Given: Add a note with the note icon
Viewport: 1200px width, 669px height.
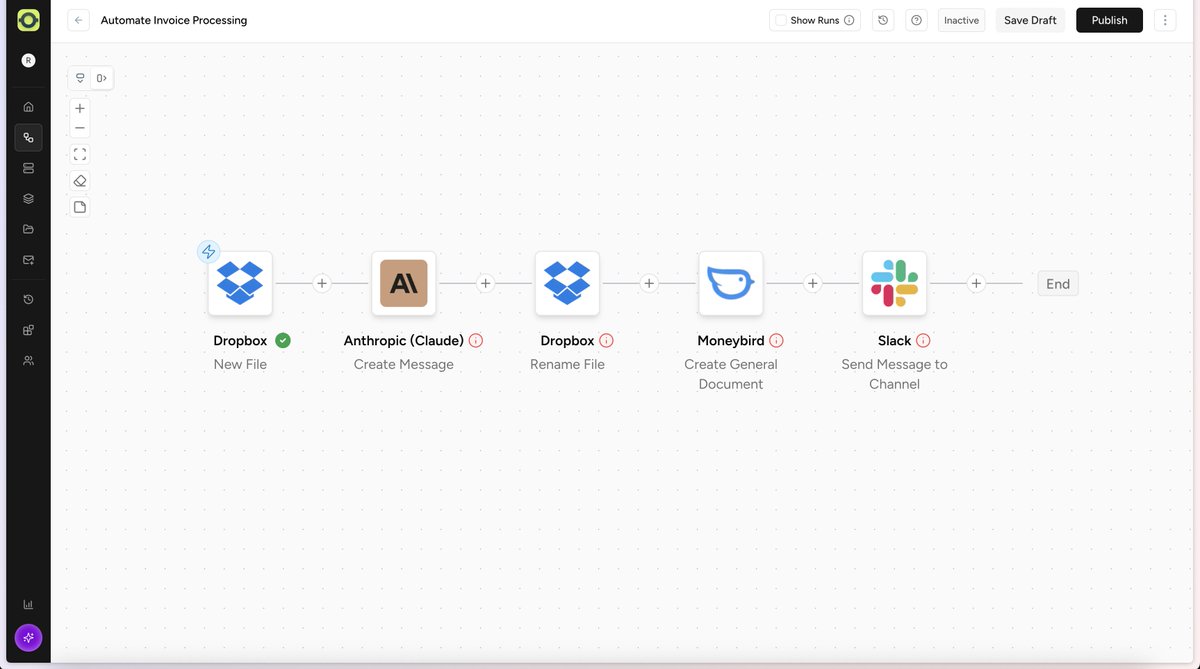Looking at the screenshot, I should 80,207.
